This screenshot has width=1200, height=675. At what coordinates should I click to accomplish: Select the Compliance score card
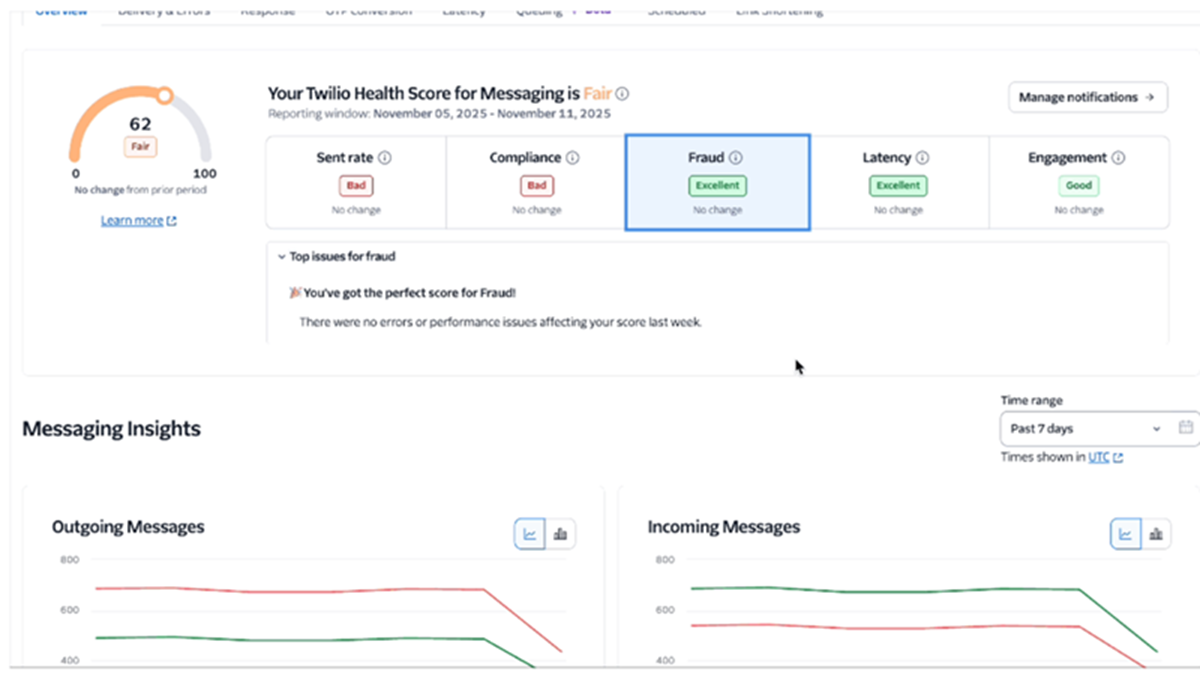(536, 182)
